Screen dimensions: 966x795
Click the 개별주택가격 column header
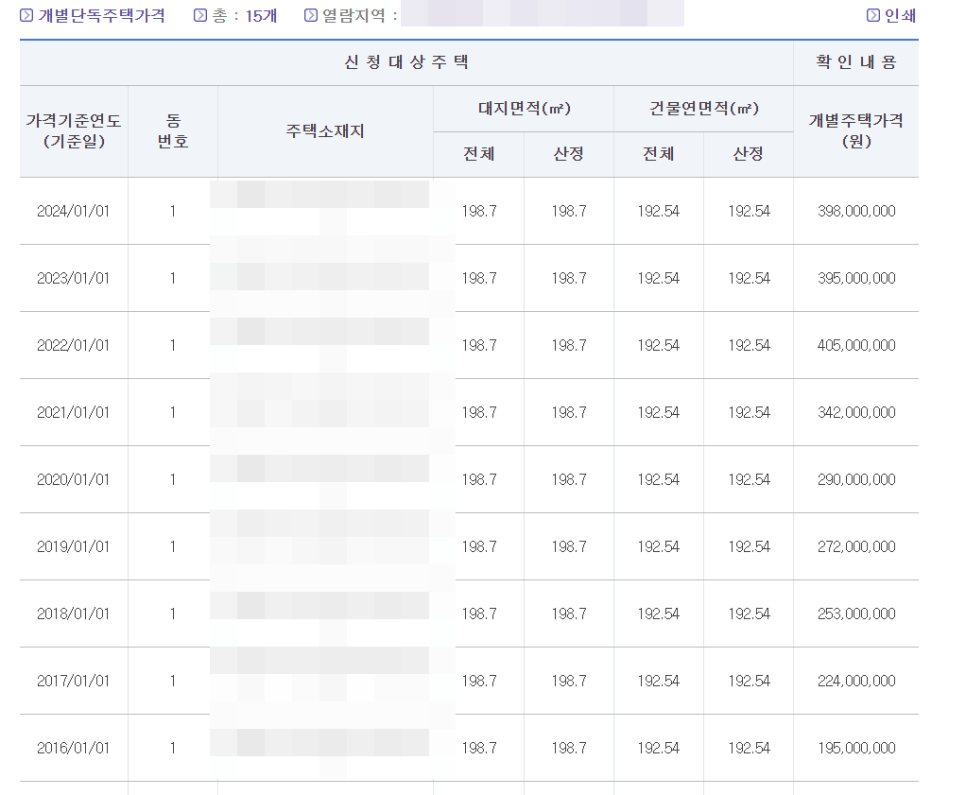pyautogui.click(x=855, y=131)
